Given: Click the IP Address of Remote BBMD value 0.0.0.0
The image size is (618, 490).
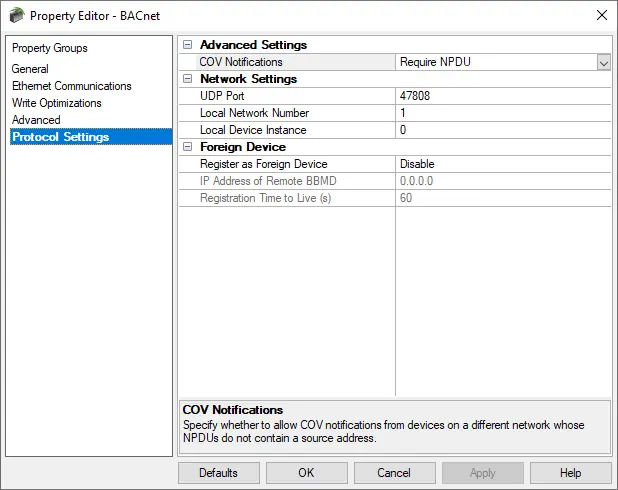Looking at the screenshot, I should [x=503, y=181].
